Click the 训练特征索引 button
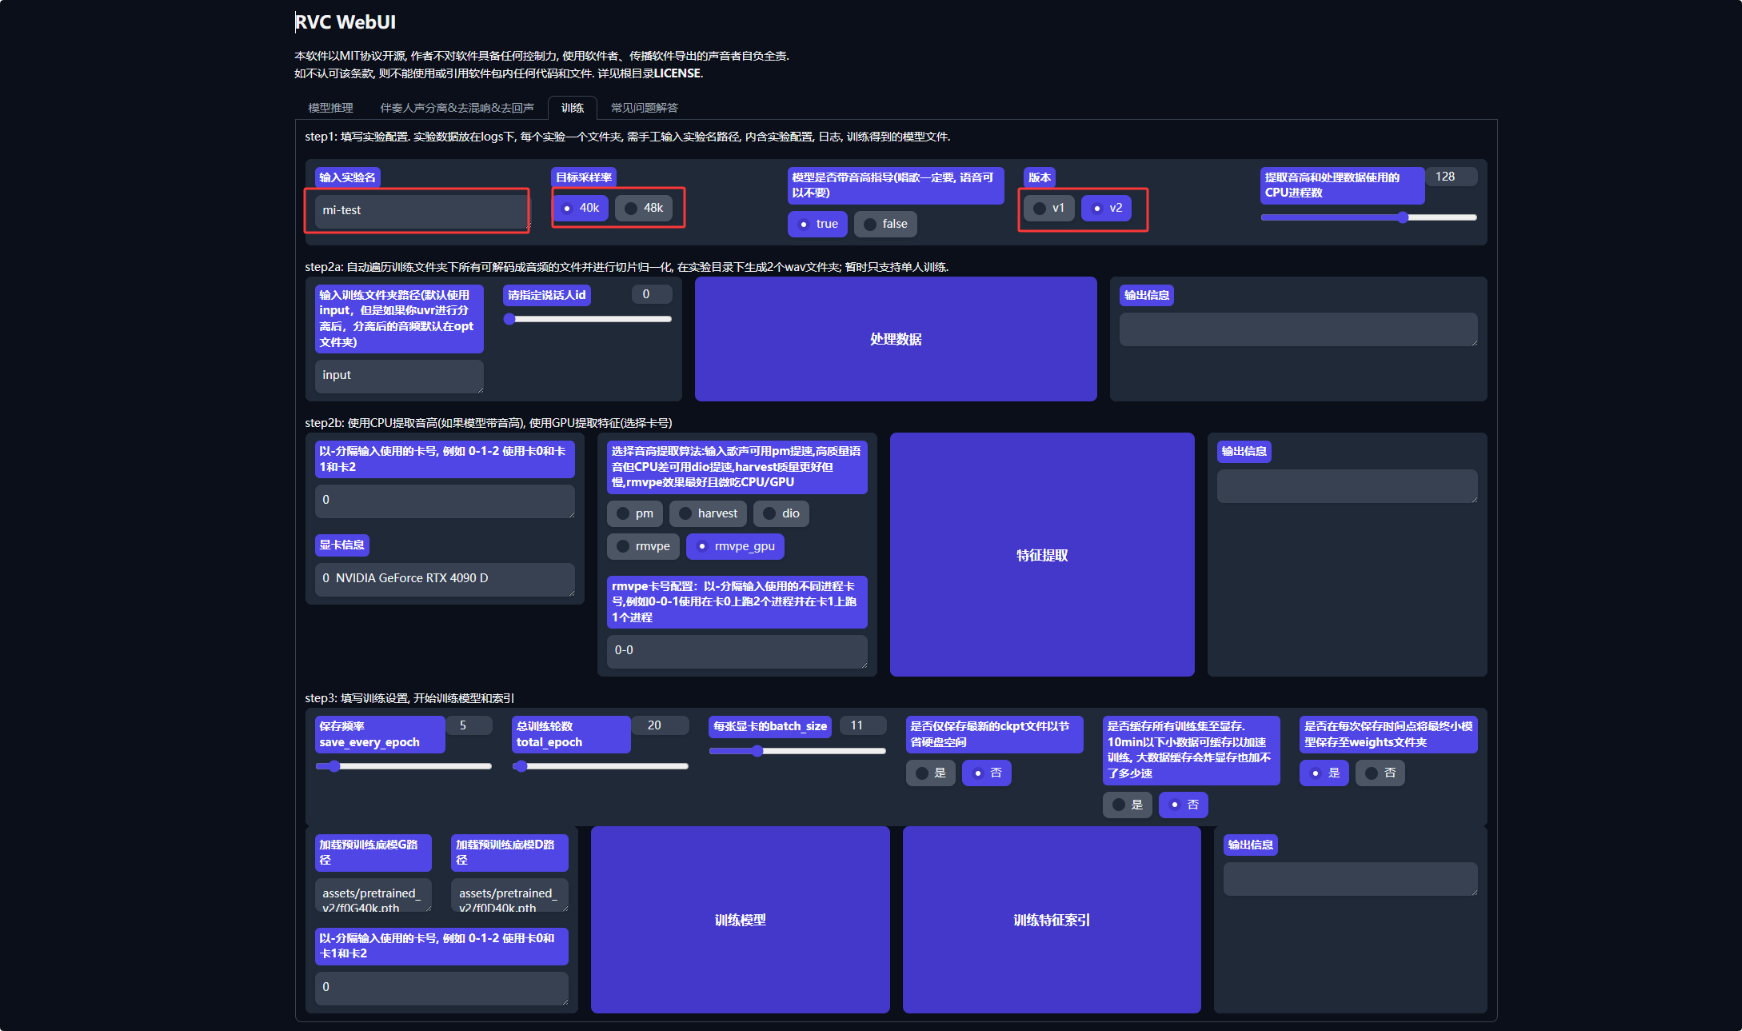This screenshot has height=1031, width=1742. point(1051,919)
